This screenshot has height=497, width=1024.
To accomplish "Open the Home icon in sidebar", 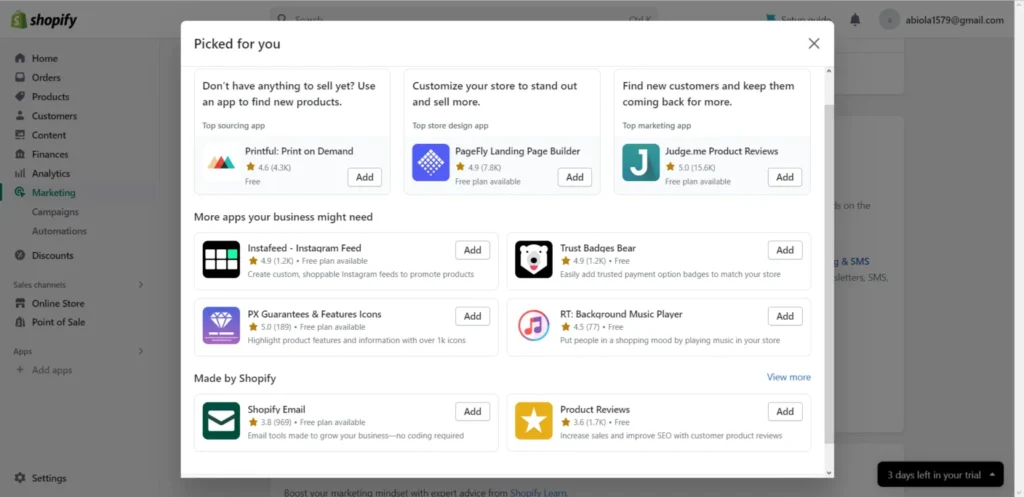I will (20, 58).
